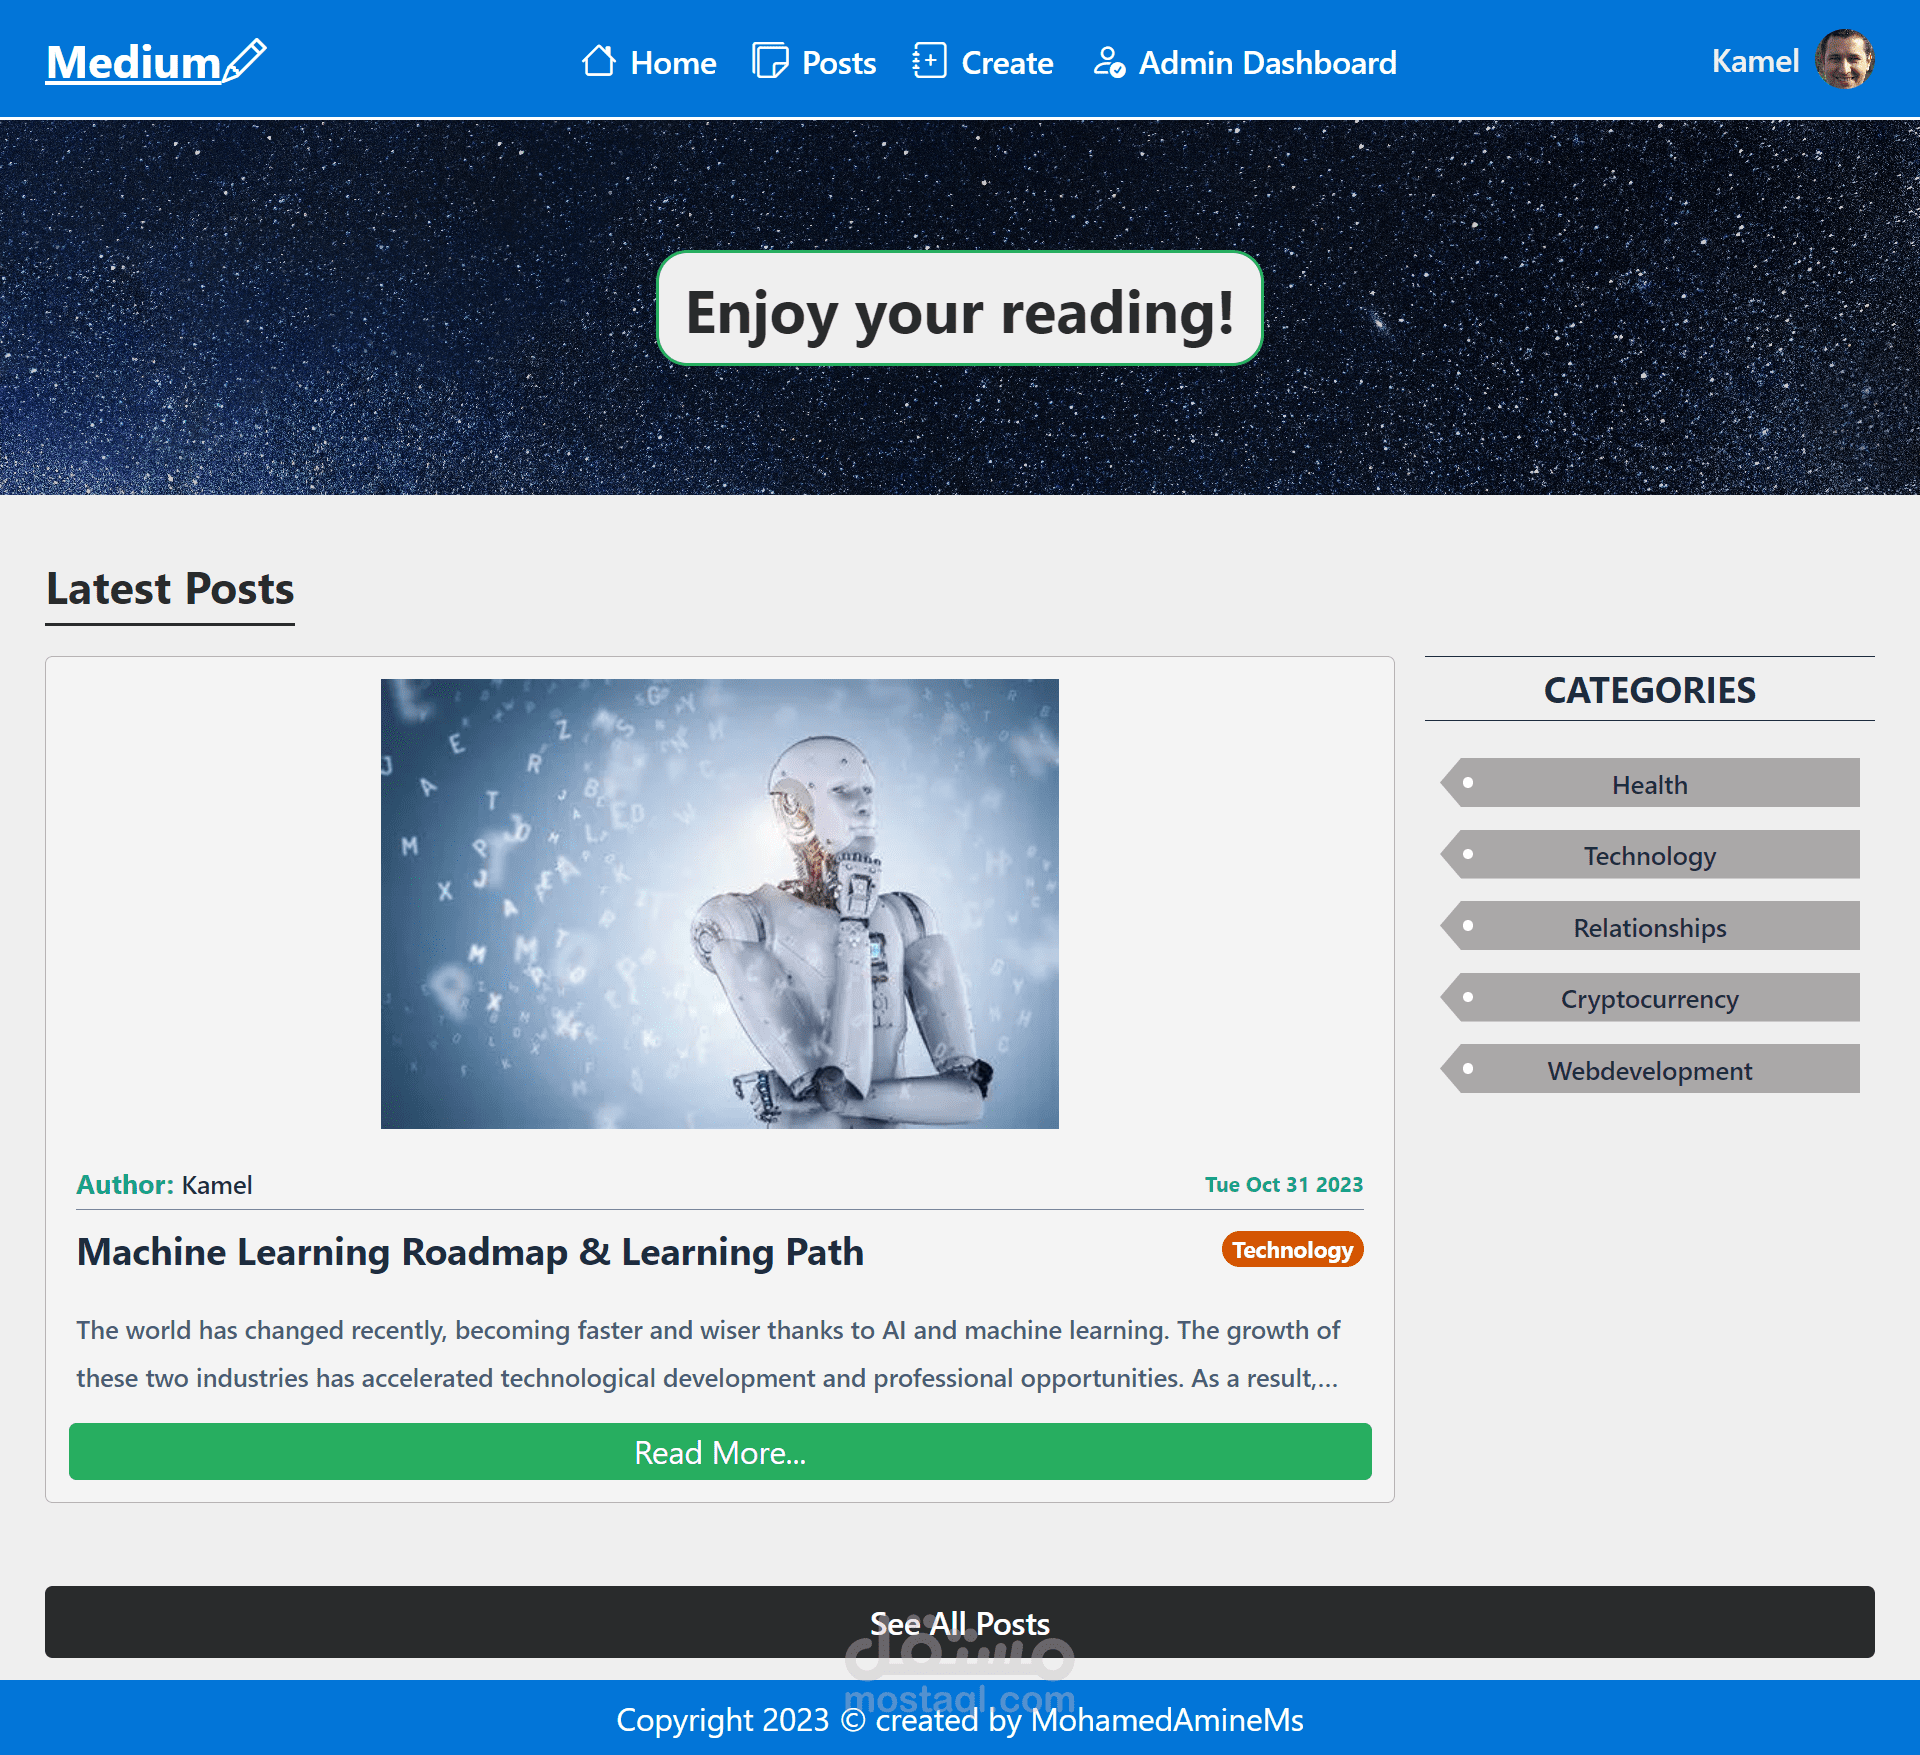Screen dimensions: 1920x1755
Task: Open Admin Dashboard from the navbar
Action: (1267, 63)
